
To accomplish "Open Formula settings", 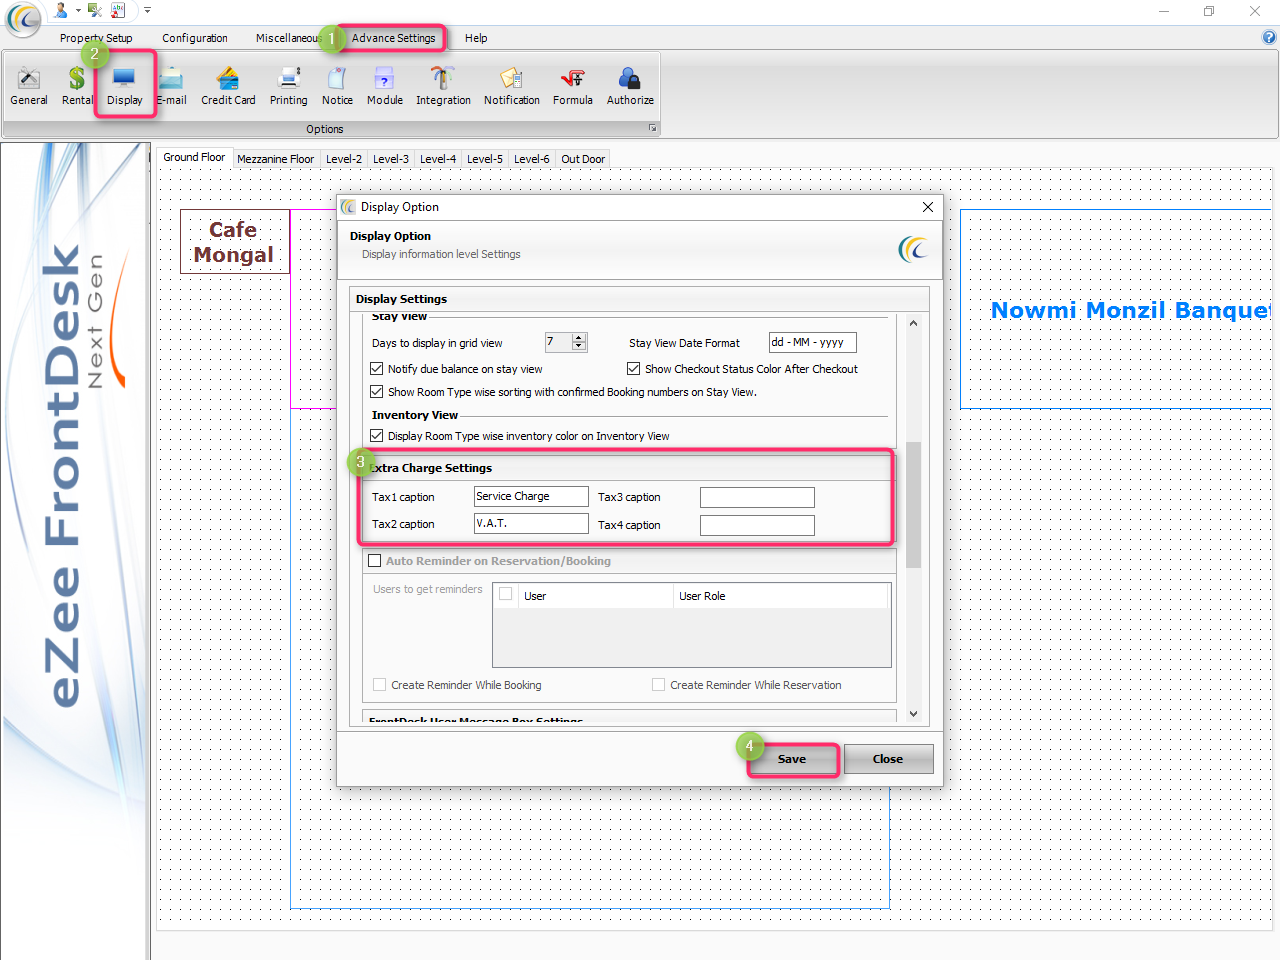I will (573, 86).
